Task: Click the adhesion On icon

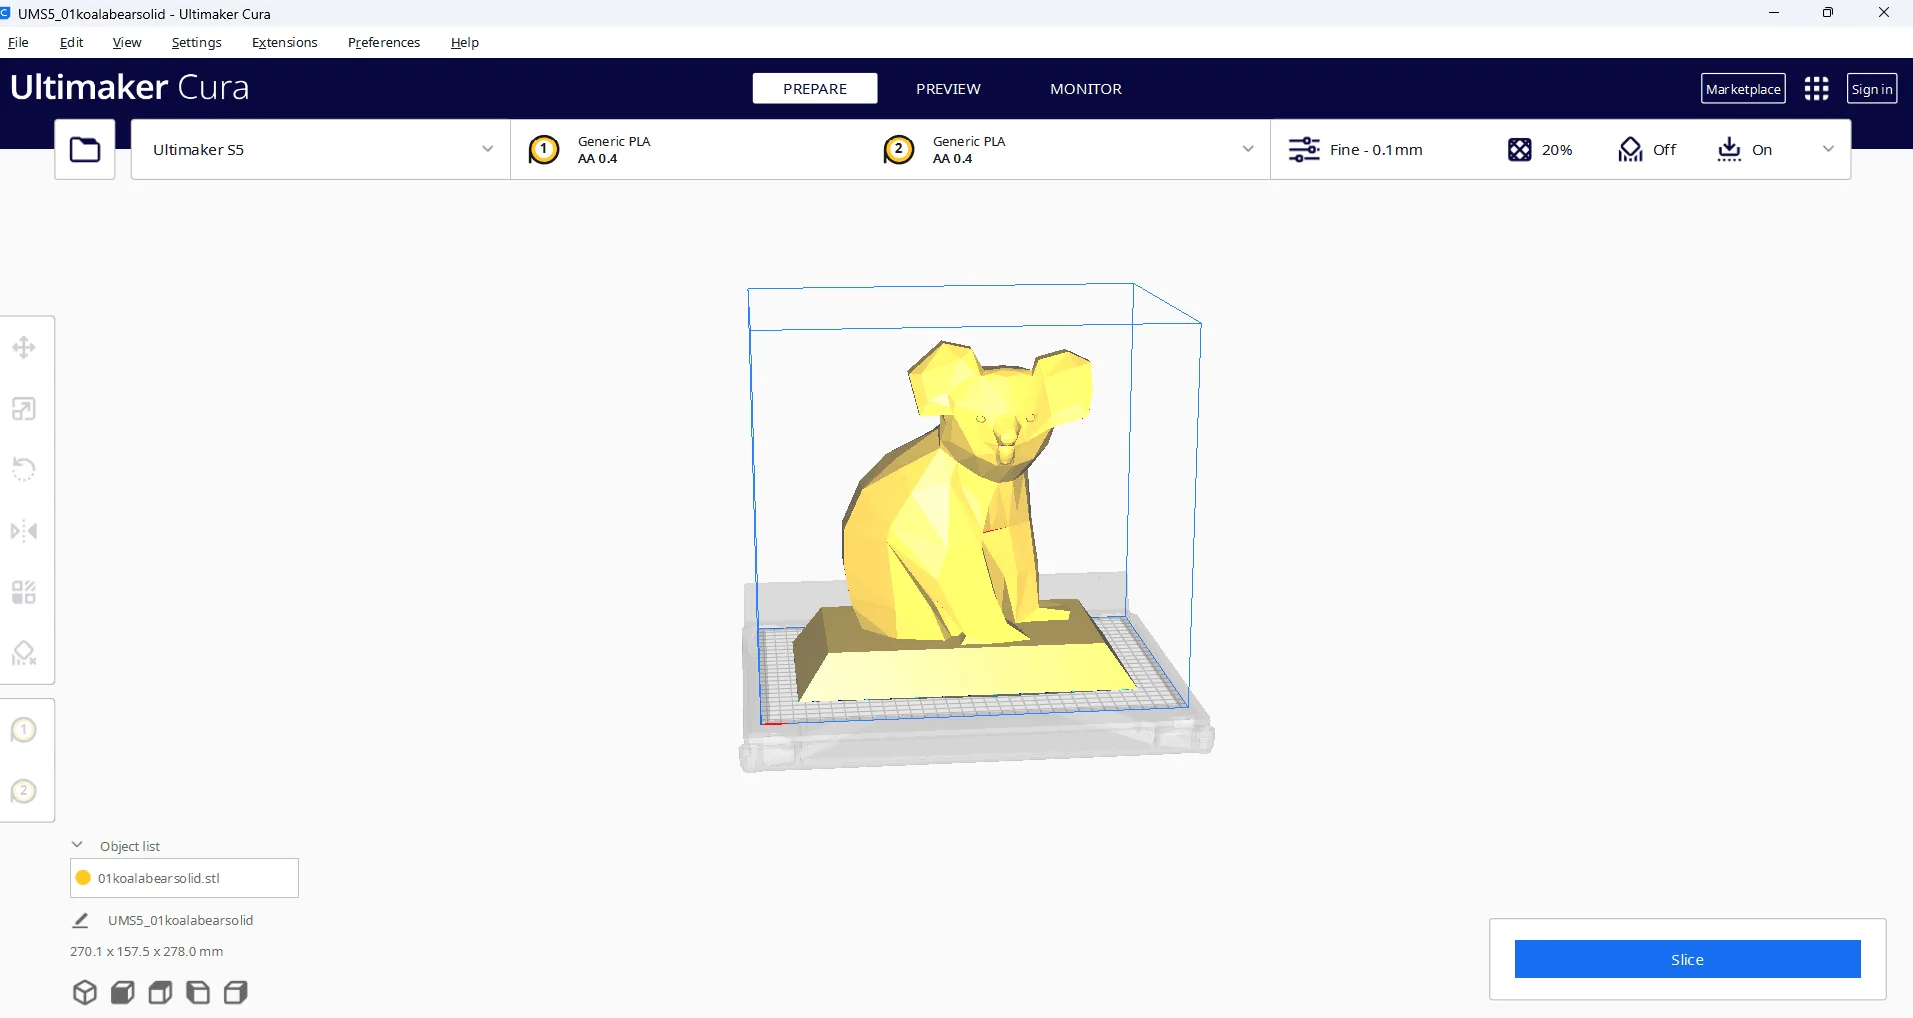Action: [x=1729, y=150]
